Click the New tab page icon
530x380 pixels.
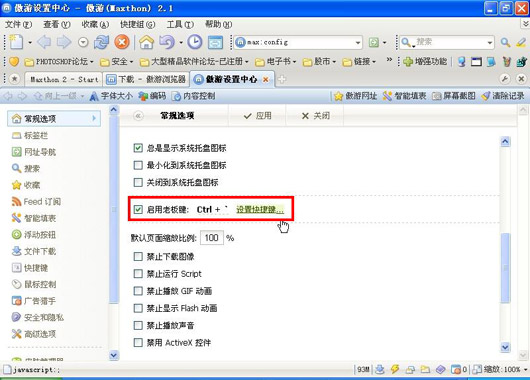point(16,42)
